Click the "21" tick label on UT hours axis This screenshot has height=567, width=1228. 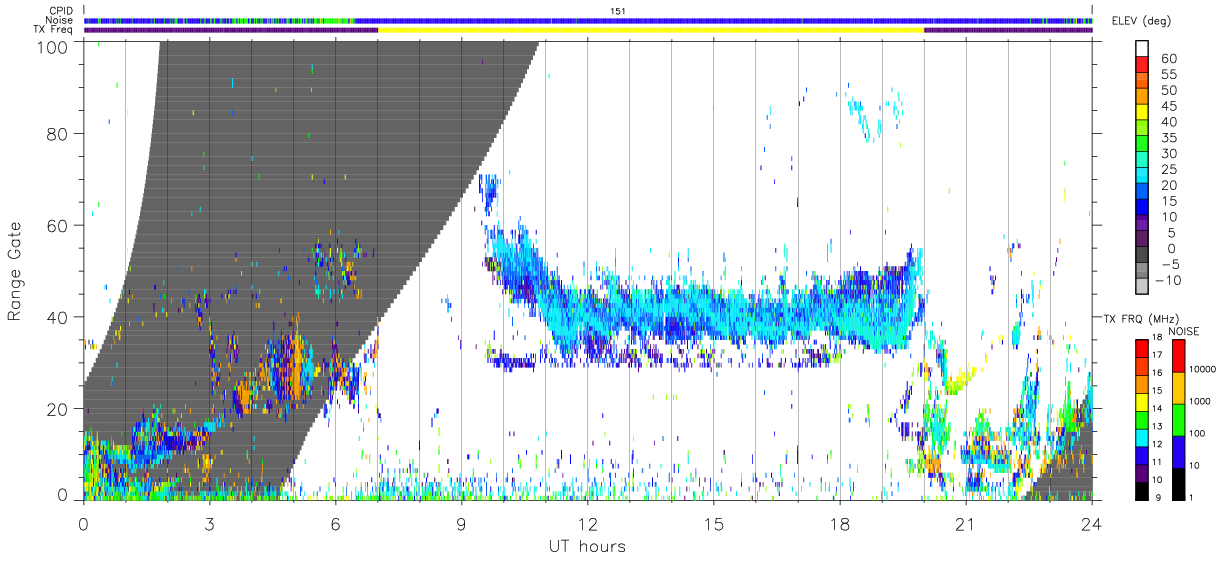pos(965,524)
